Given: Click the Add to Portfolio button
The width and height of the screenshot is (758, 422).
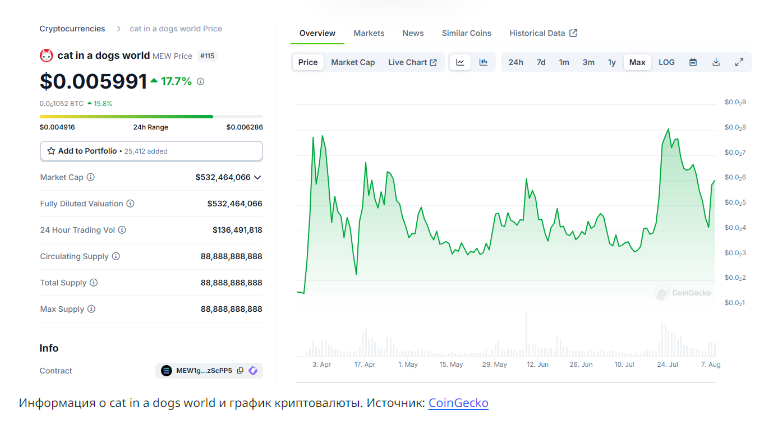Looking at the screenshot, I should click(151, 151).
